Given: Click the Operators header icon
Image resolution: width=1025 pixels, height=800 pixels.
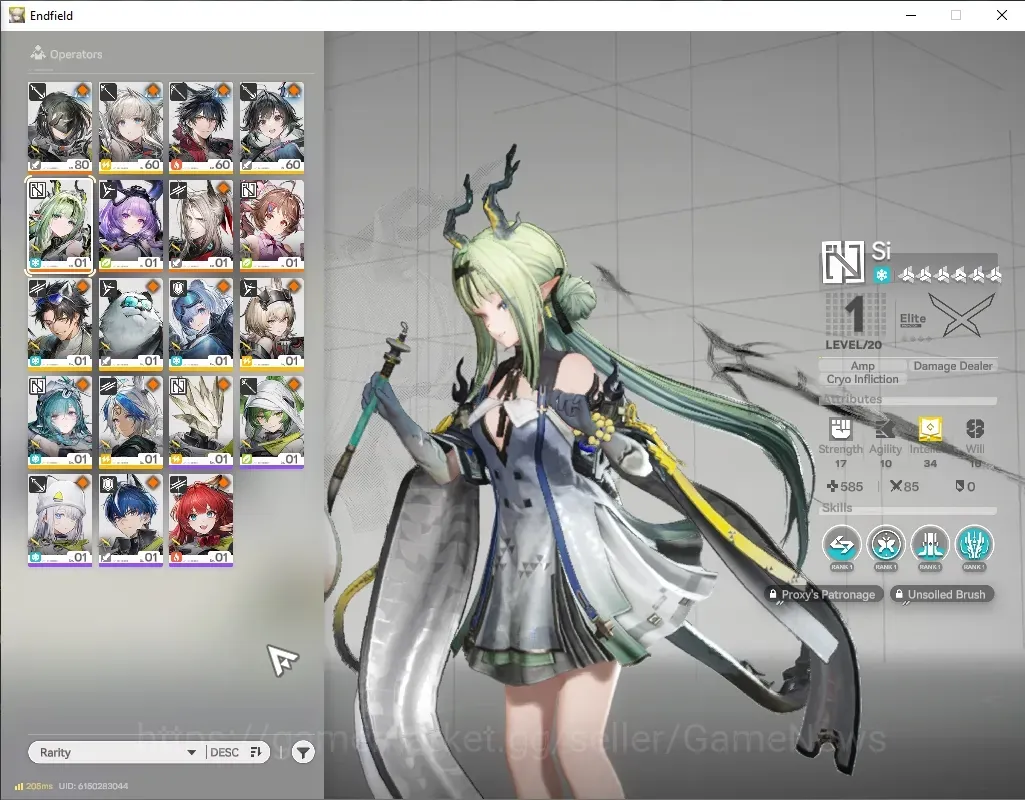Looking at the screenshot, I should click(x=38, y=53).
